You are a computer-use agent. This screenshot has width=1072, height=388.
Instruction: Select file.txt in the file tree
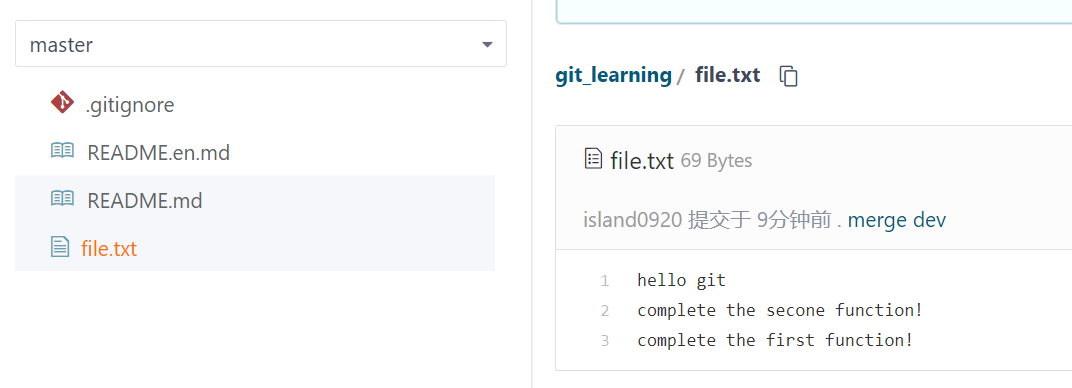(x=109, y=249)
